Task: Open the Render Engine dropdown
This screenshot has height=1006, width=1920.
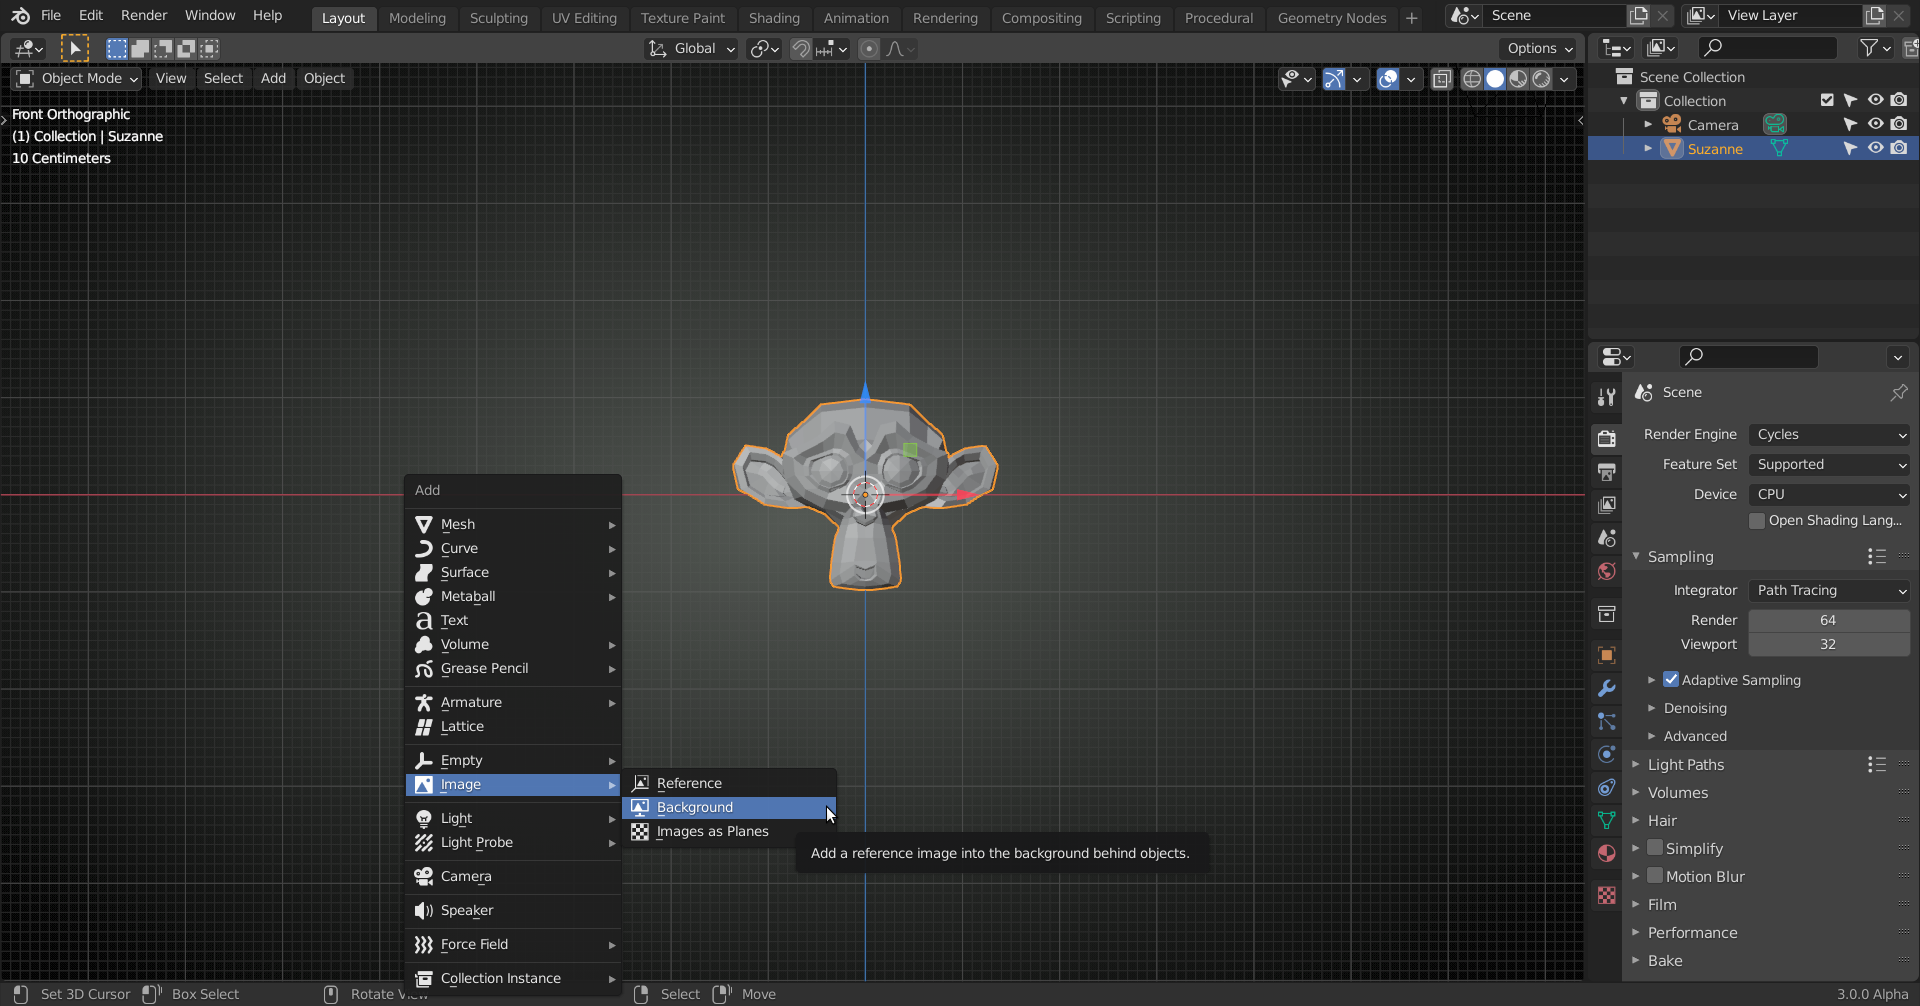Action: (1828, 434)
